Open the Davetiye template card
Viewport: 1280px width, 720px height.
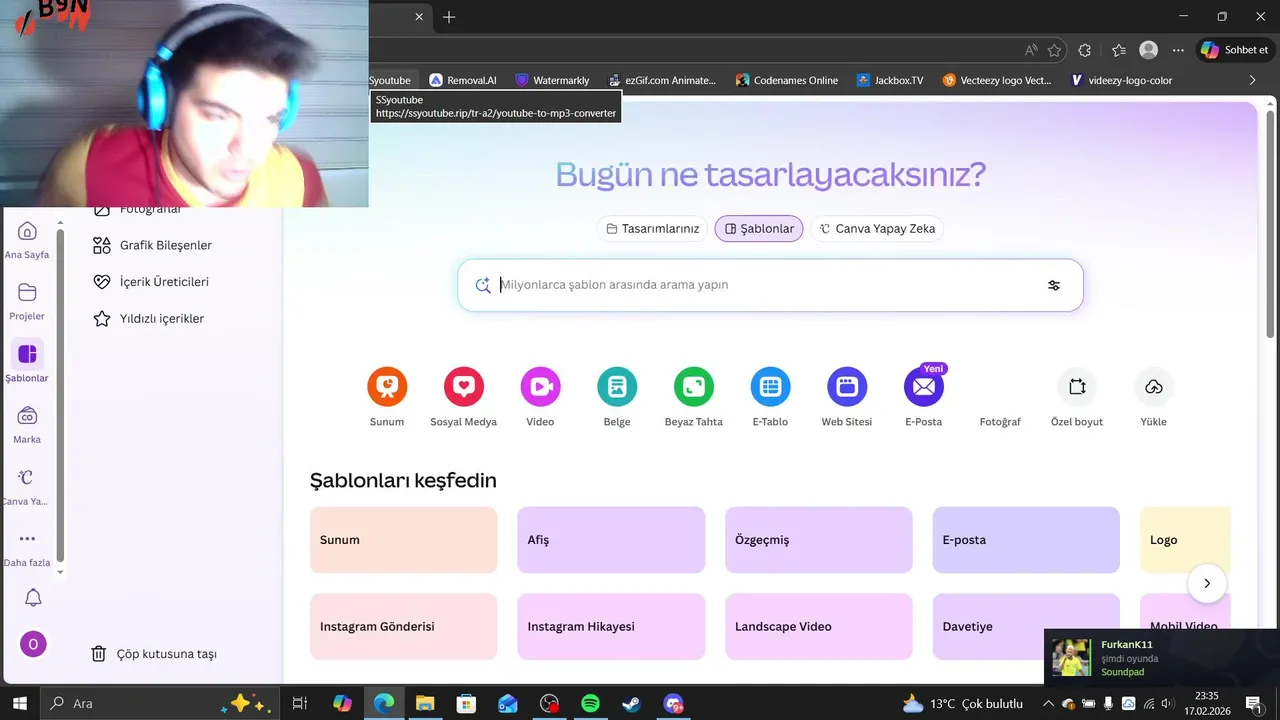(x=1026, y=627)
